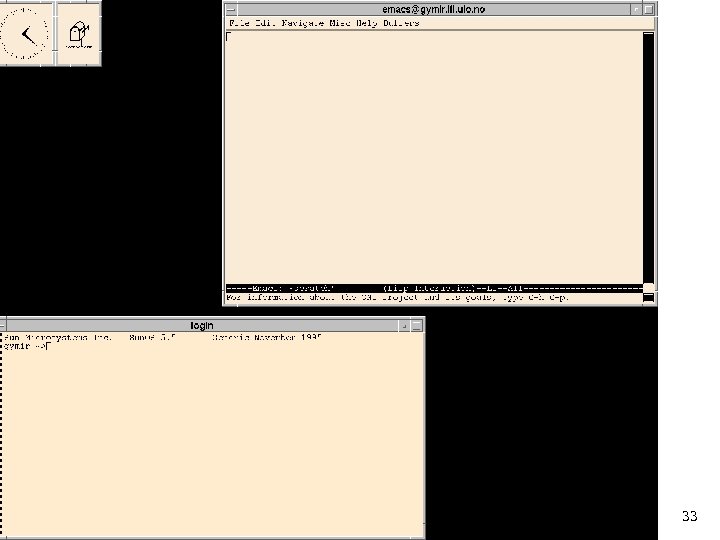720x540 pixels.
Task: Open the Misc menu in emacs
Action: tap(340, 23)
